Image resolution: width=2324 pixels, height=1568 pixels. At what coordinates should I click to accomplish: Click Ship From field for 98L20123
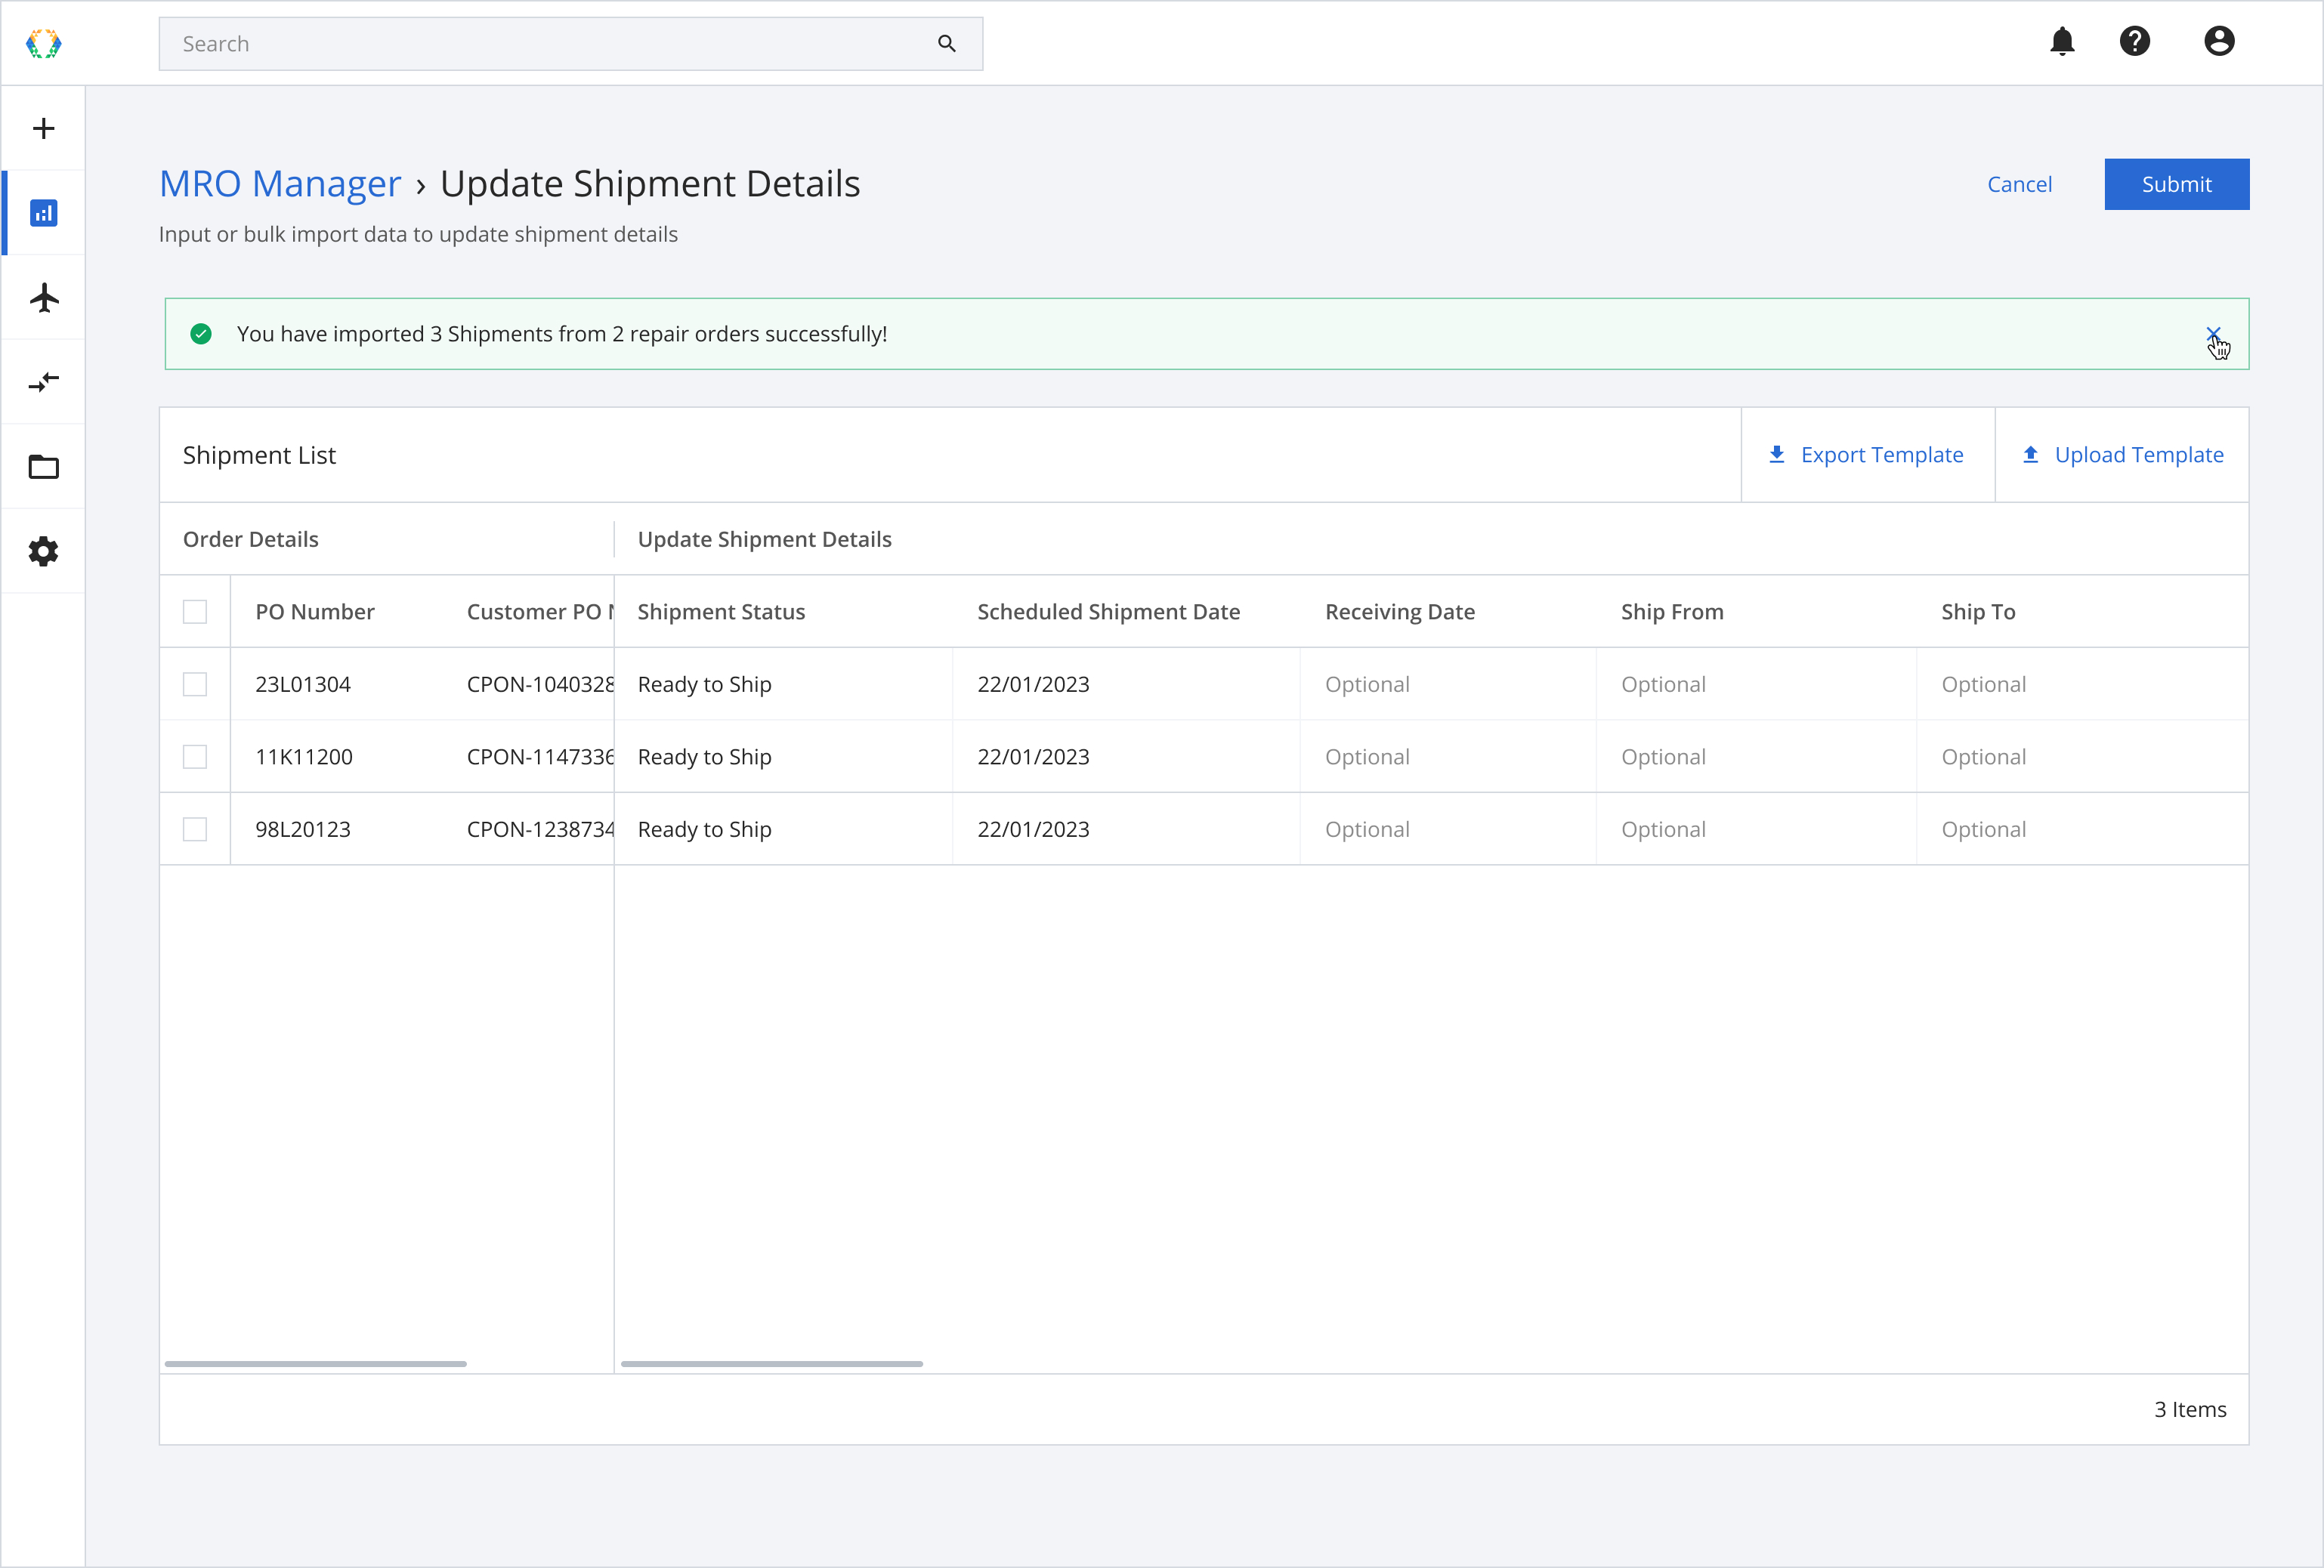coord(1756,829)
